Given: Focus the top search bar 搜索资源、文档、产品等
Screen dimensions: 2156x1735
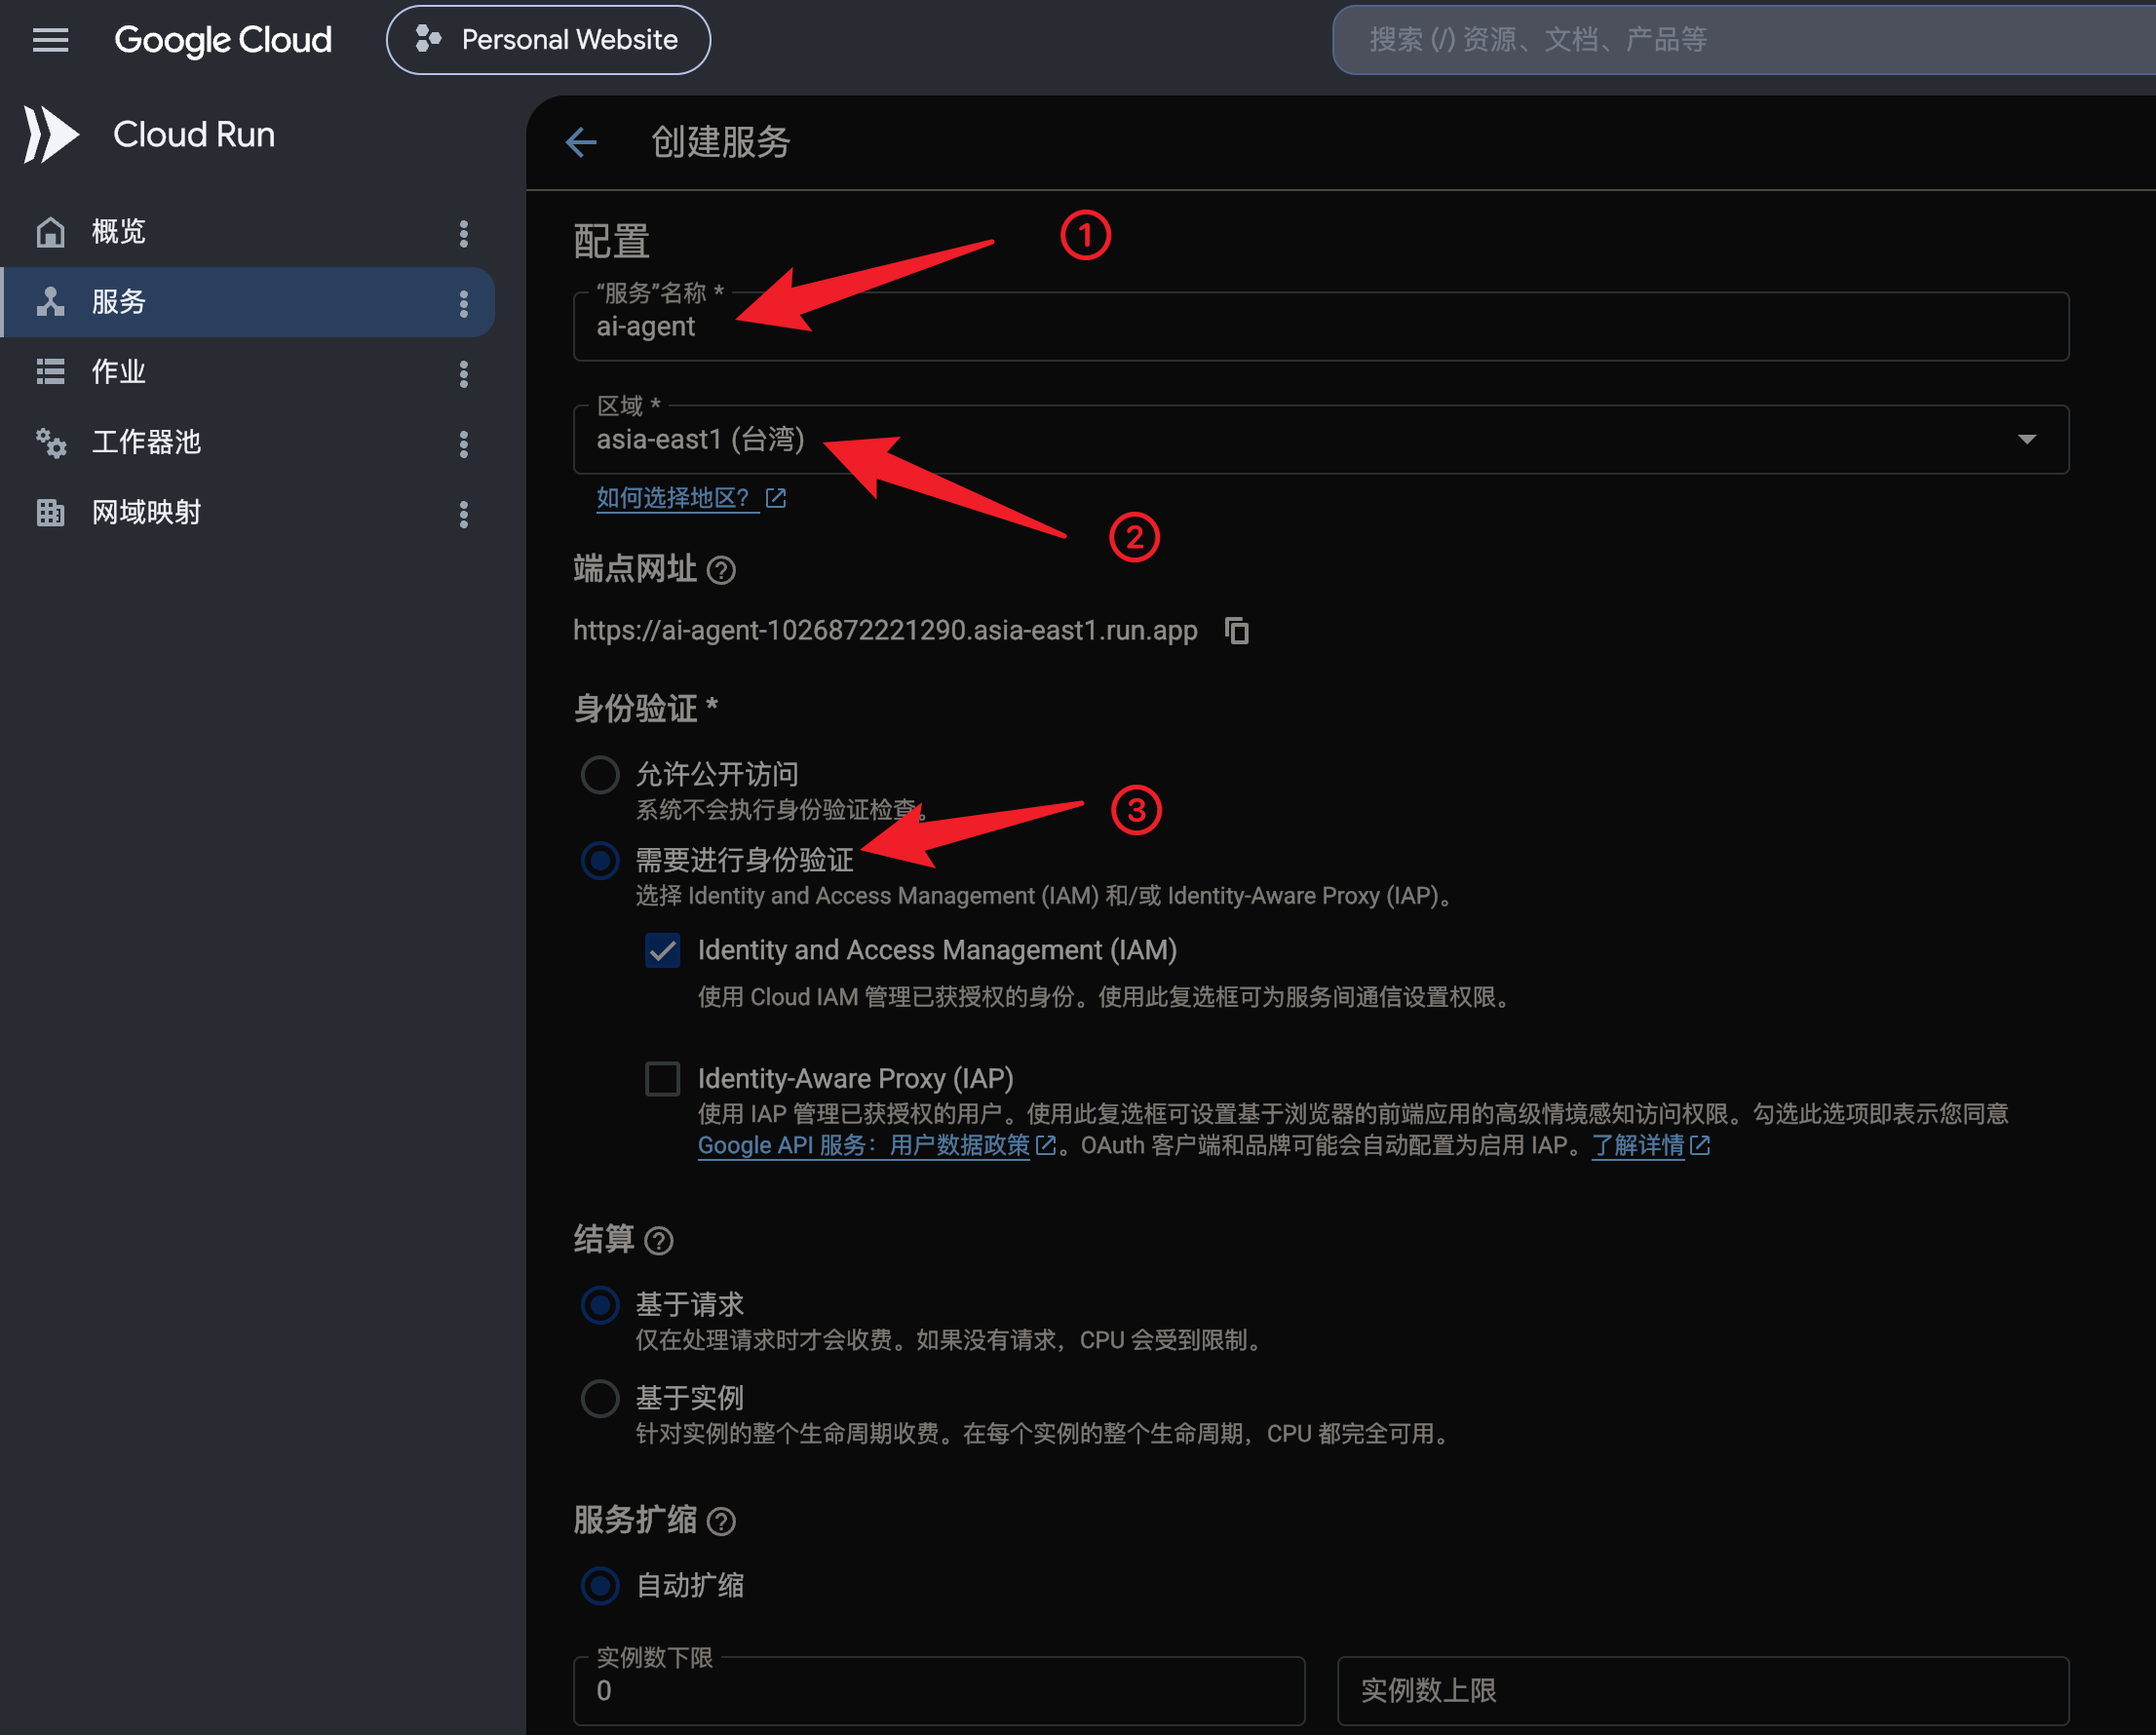Looking at the screenshot, I should pyautogui.click(x=1744, y=40).
